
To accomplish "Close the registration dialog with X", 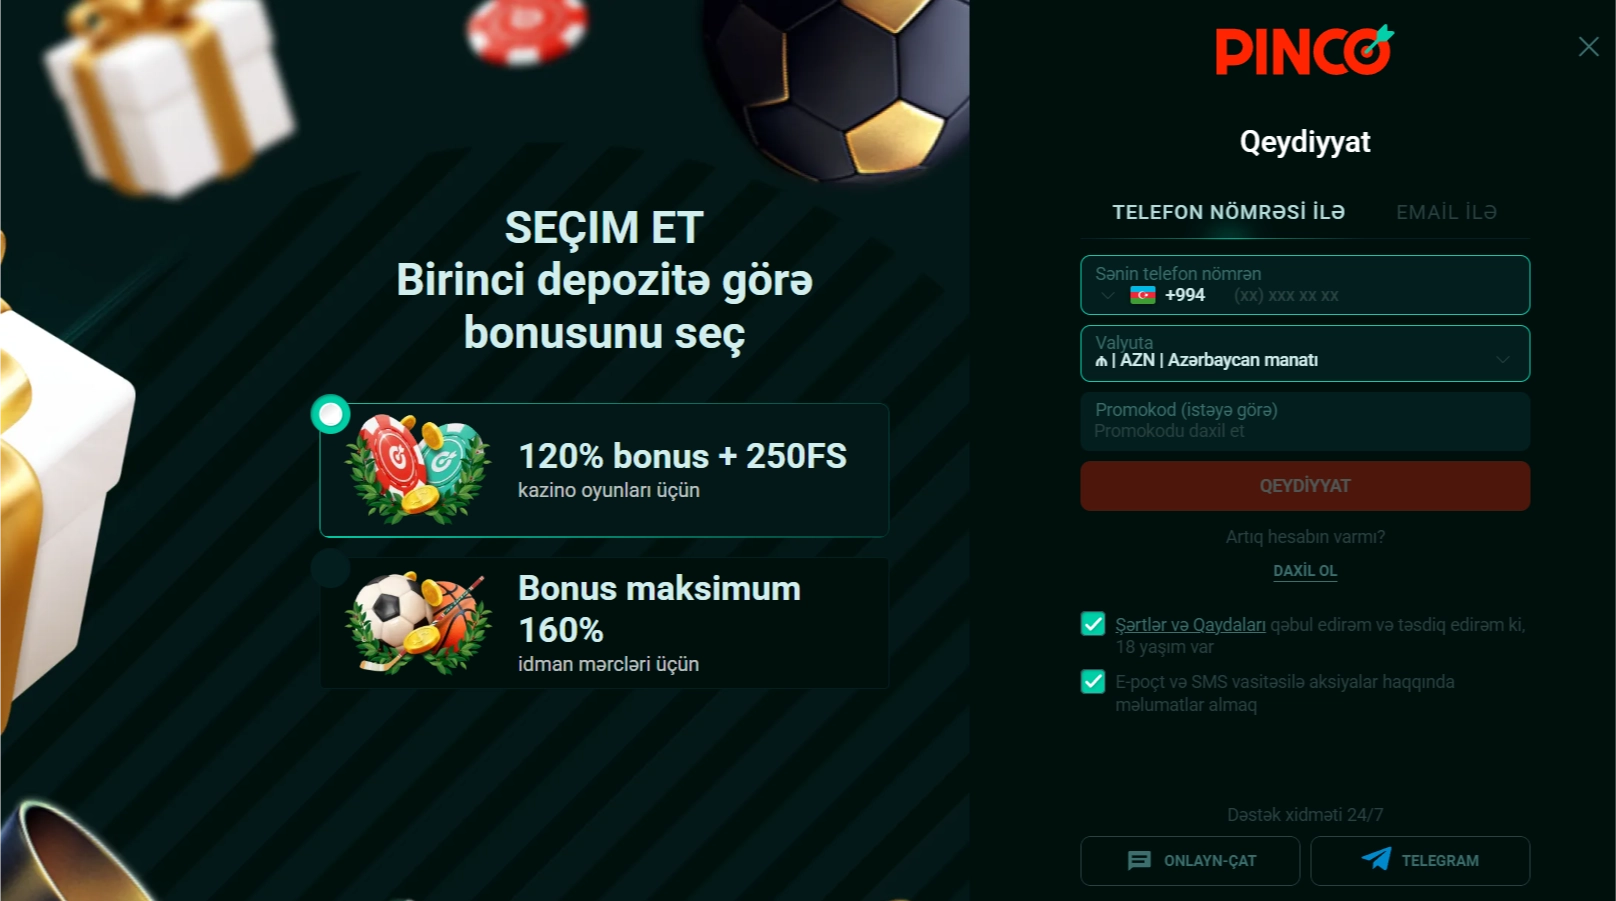I will (x=1588, y=47).
